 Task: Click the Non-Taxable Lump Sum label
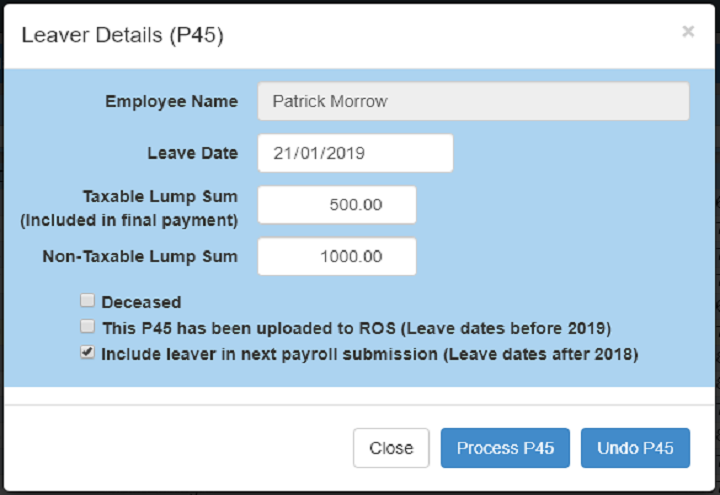pyautogui.click(x=140, y=256)
